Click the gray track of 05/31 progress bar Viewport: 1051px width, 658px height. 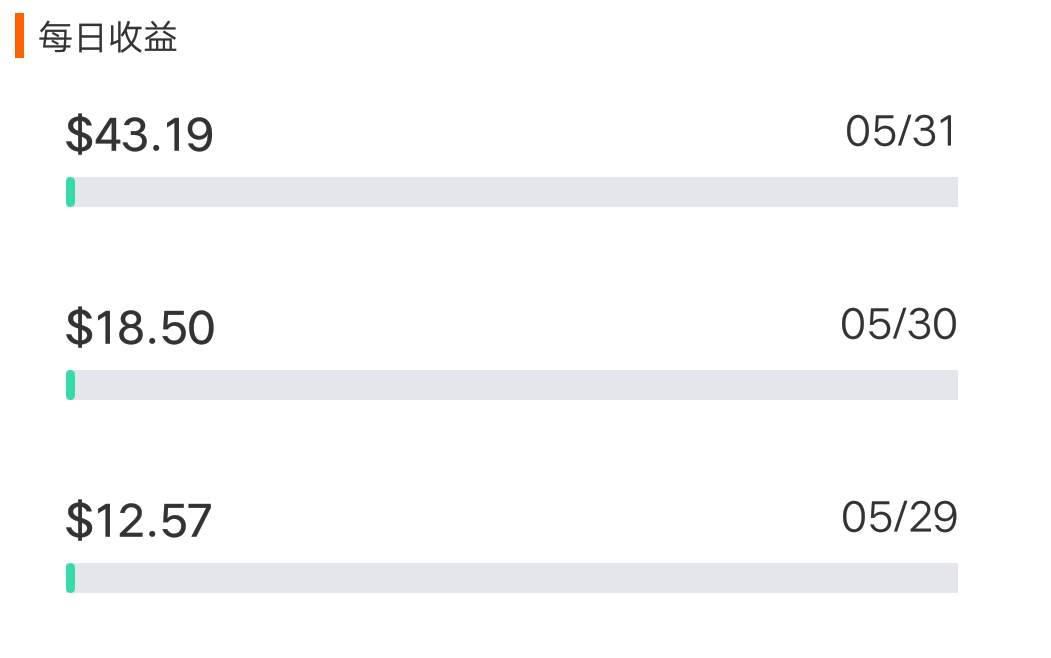[512, 192]
